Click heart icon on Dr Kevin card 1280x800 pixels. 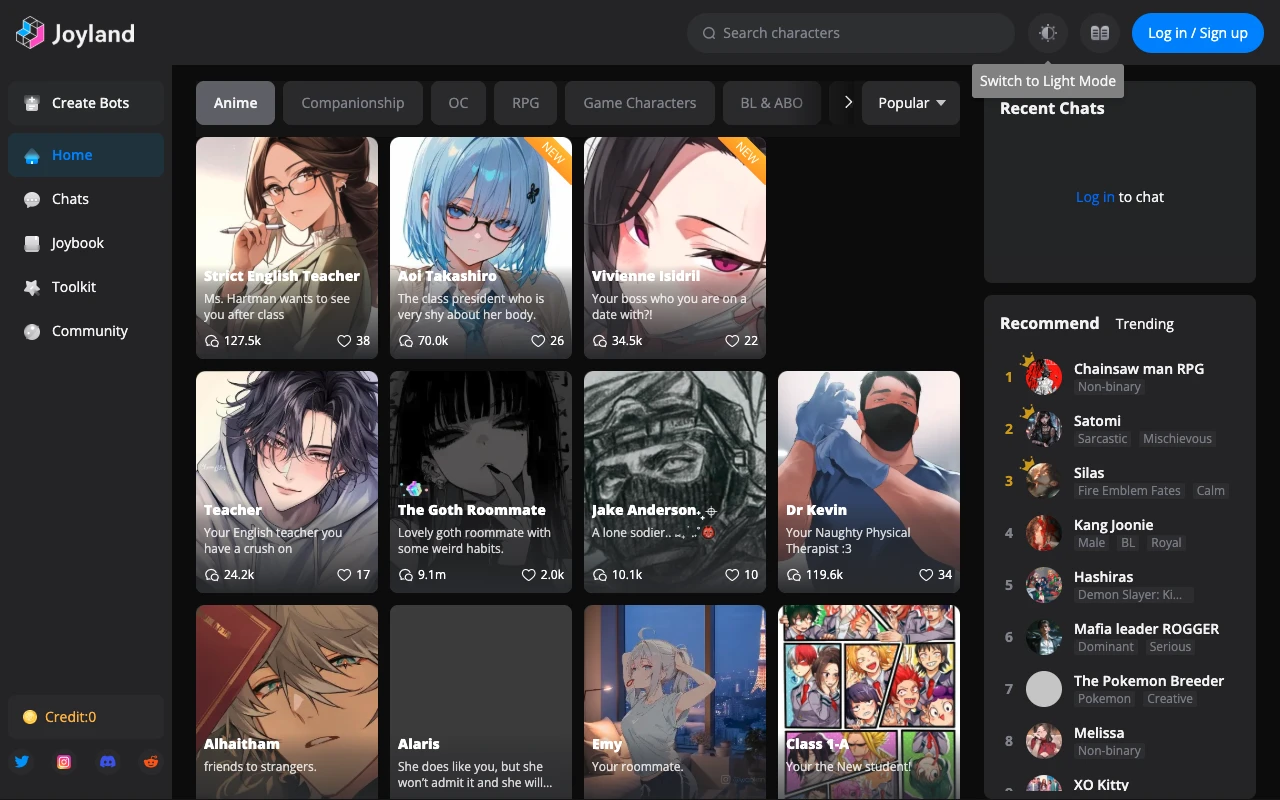pos(926,575)
